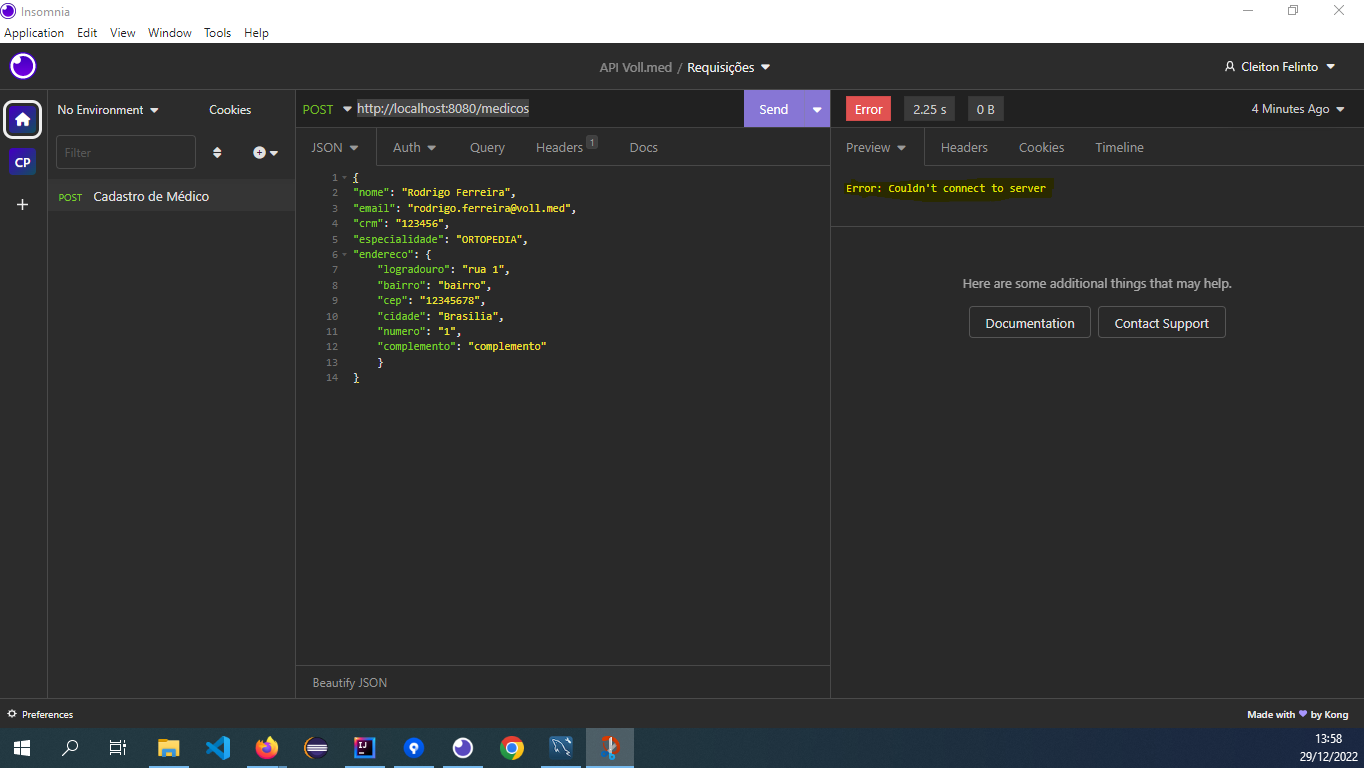Open the Application menu

pos(34,33)
